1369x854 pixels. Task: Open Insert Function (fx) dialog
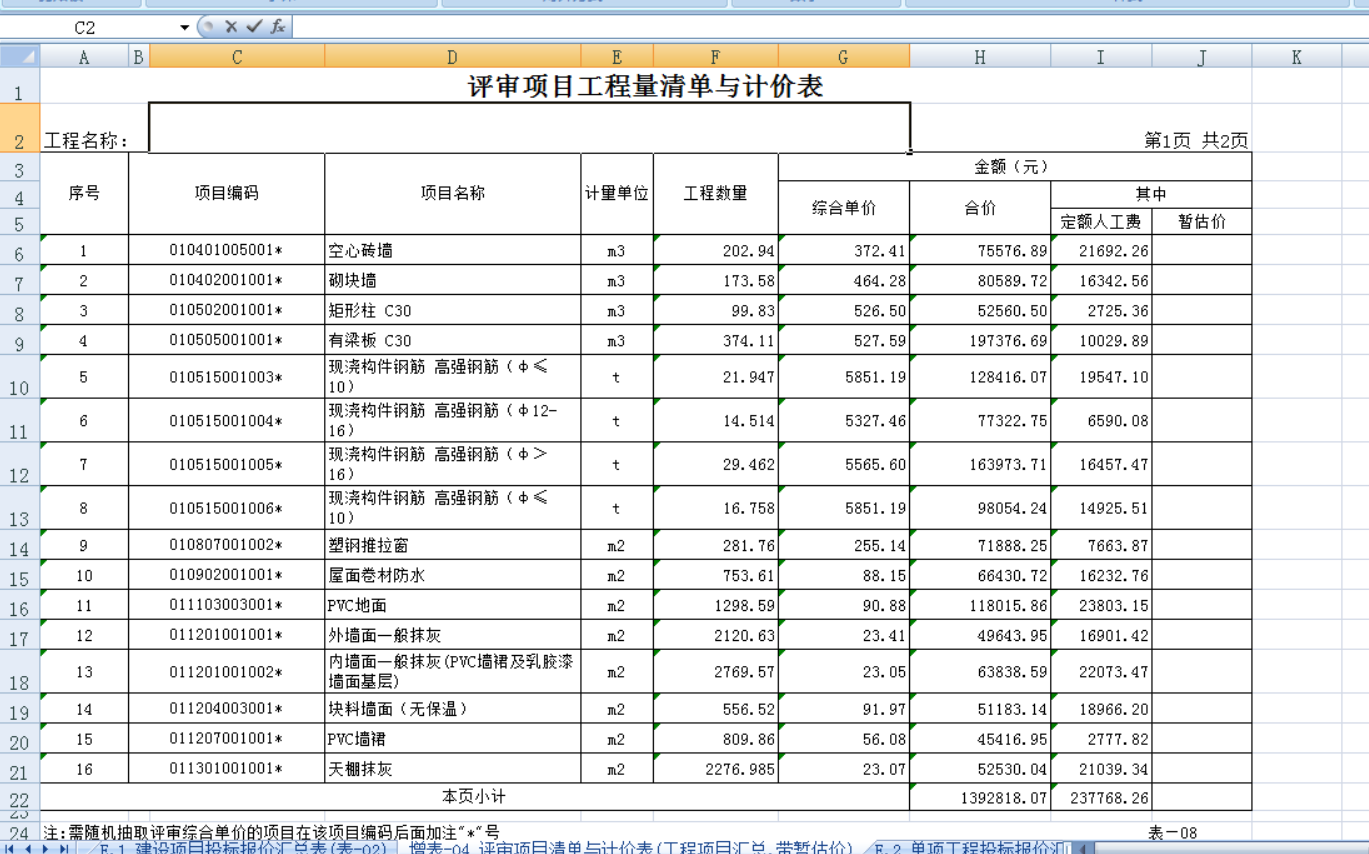click(277, 27)
